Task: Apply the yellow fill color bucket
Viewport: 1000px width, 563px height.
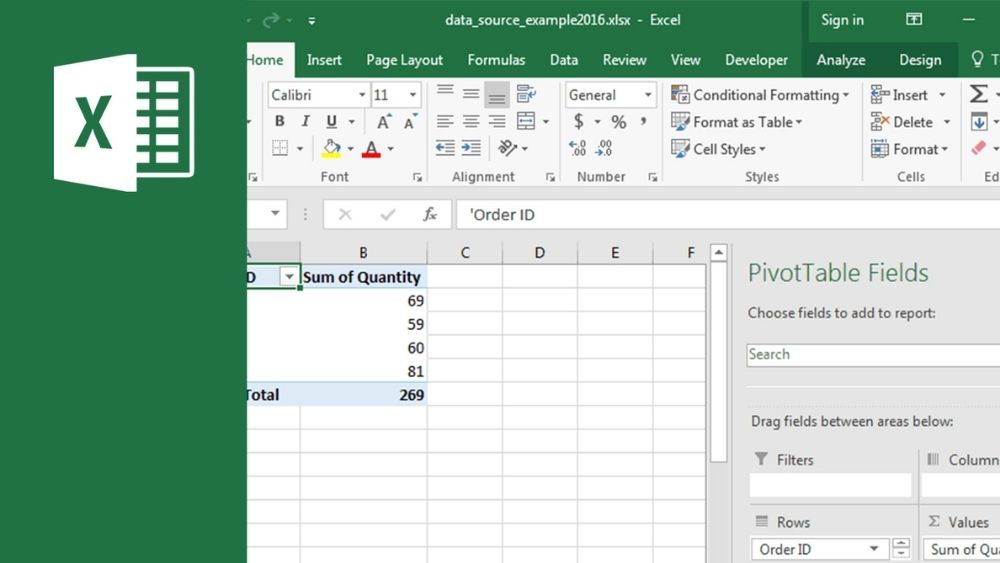Action: tap(331, 149)
